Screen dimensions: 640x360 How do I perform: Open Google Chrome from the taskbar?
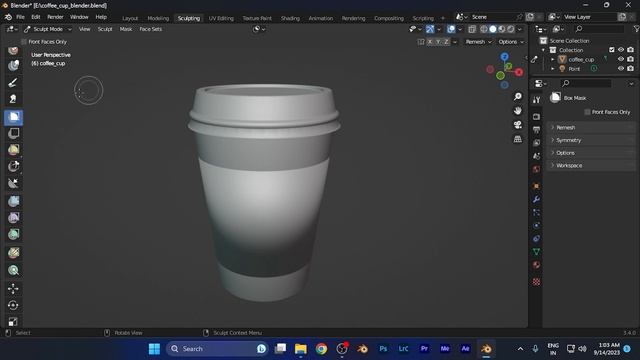(x=321, y=349)
